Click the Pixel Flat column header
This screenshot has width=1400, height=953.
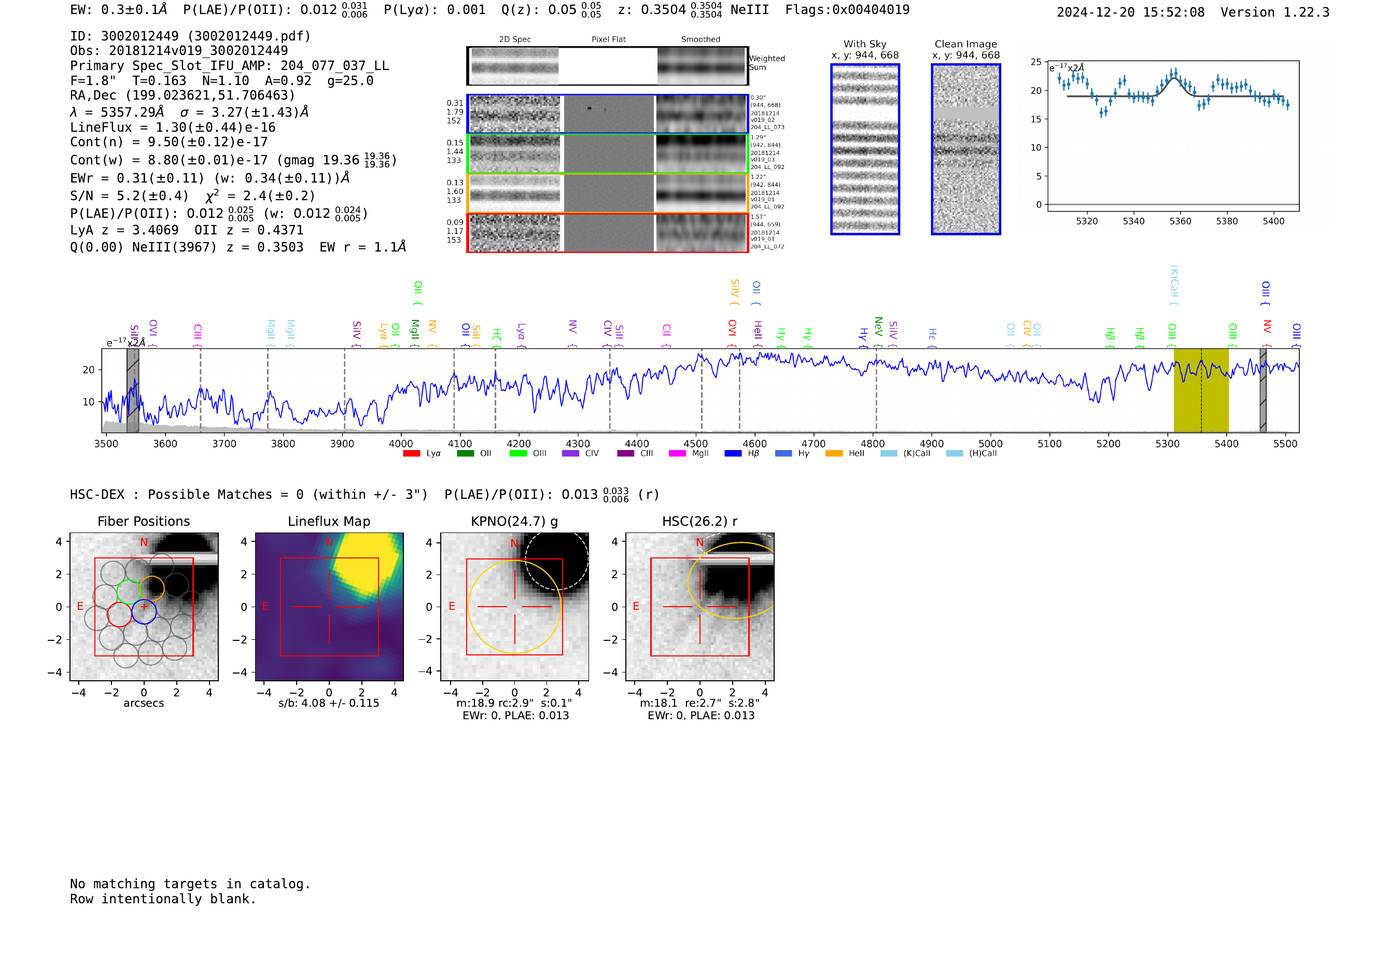(608, 40)
